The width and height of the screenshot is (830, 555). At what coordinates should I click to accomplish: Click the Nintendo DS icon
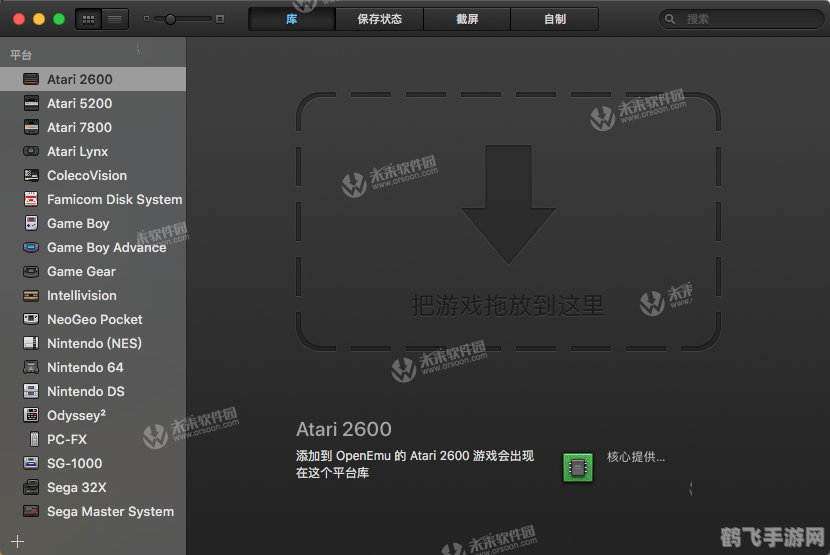point(31,391)
